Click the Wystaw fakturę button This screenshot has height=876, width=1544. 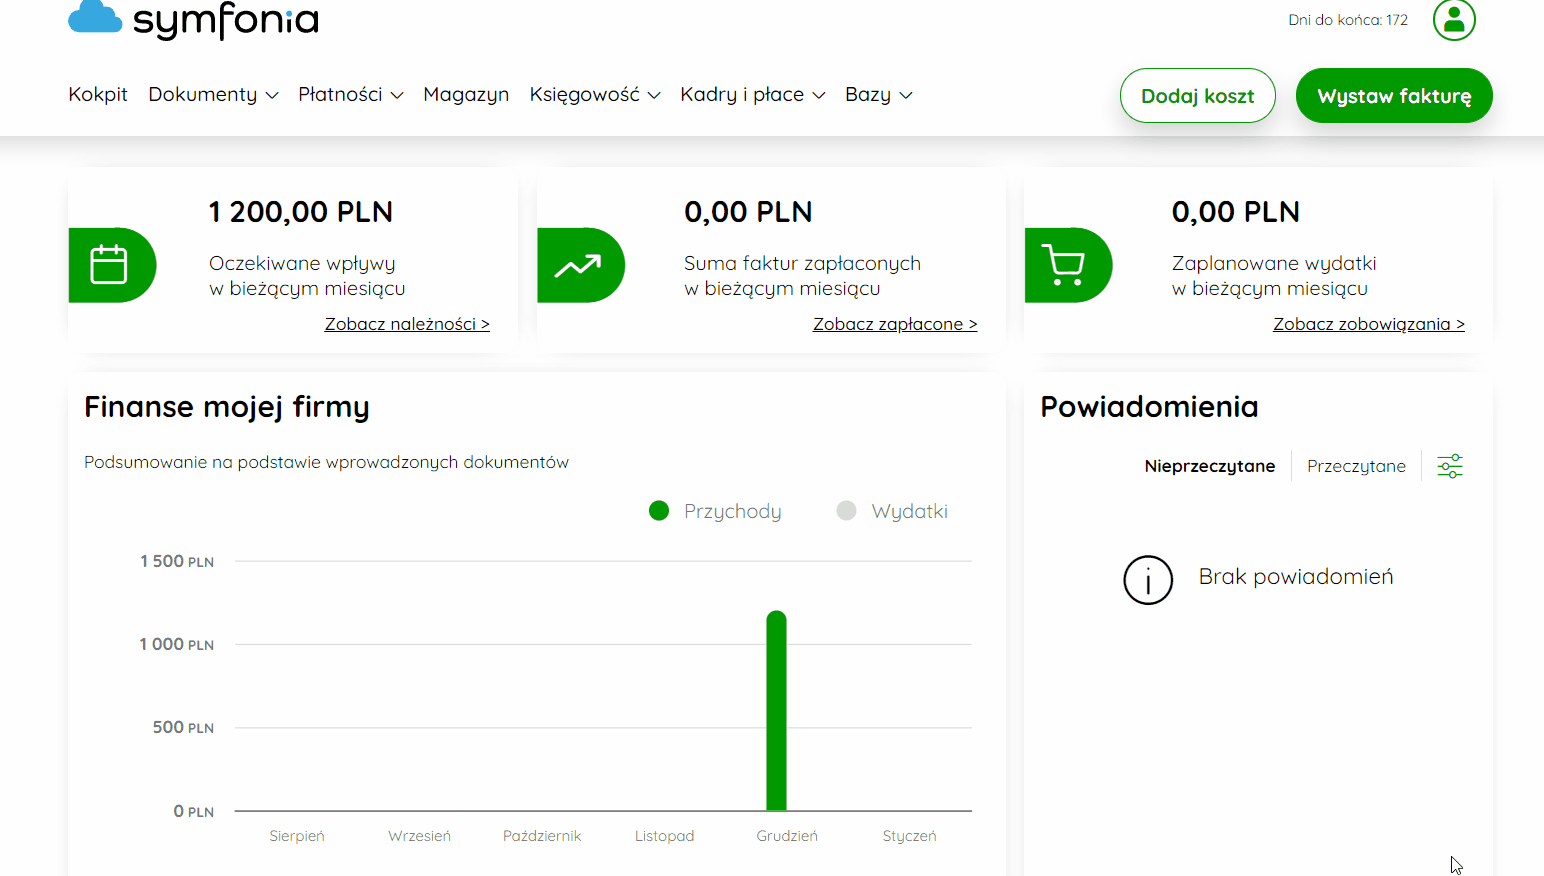1394,96
